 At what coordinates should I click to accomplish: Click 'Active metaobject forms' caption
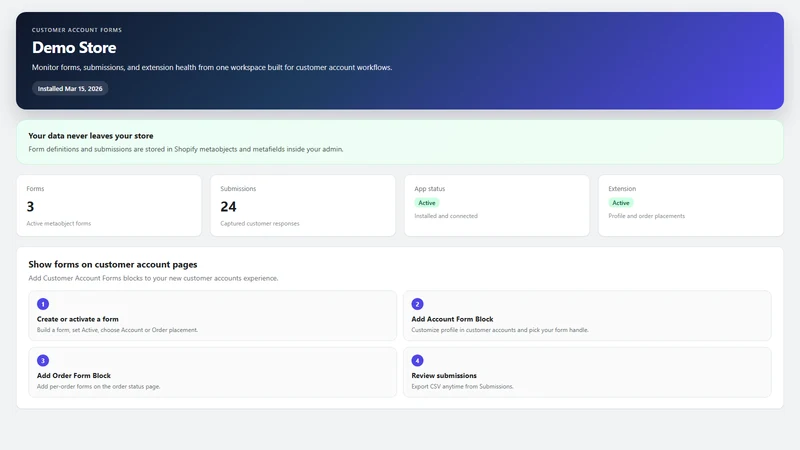point(59,223)
